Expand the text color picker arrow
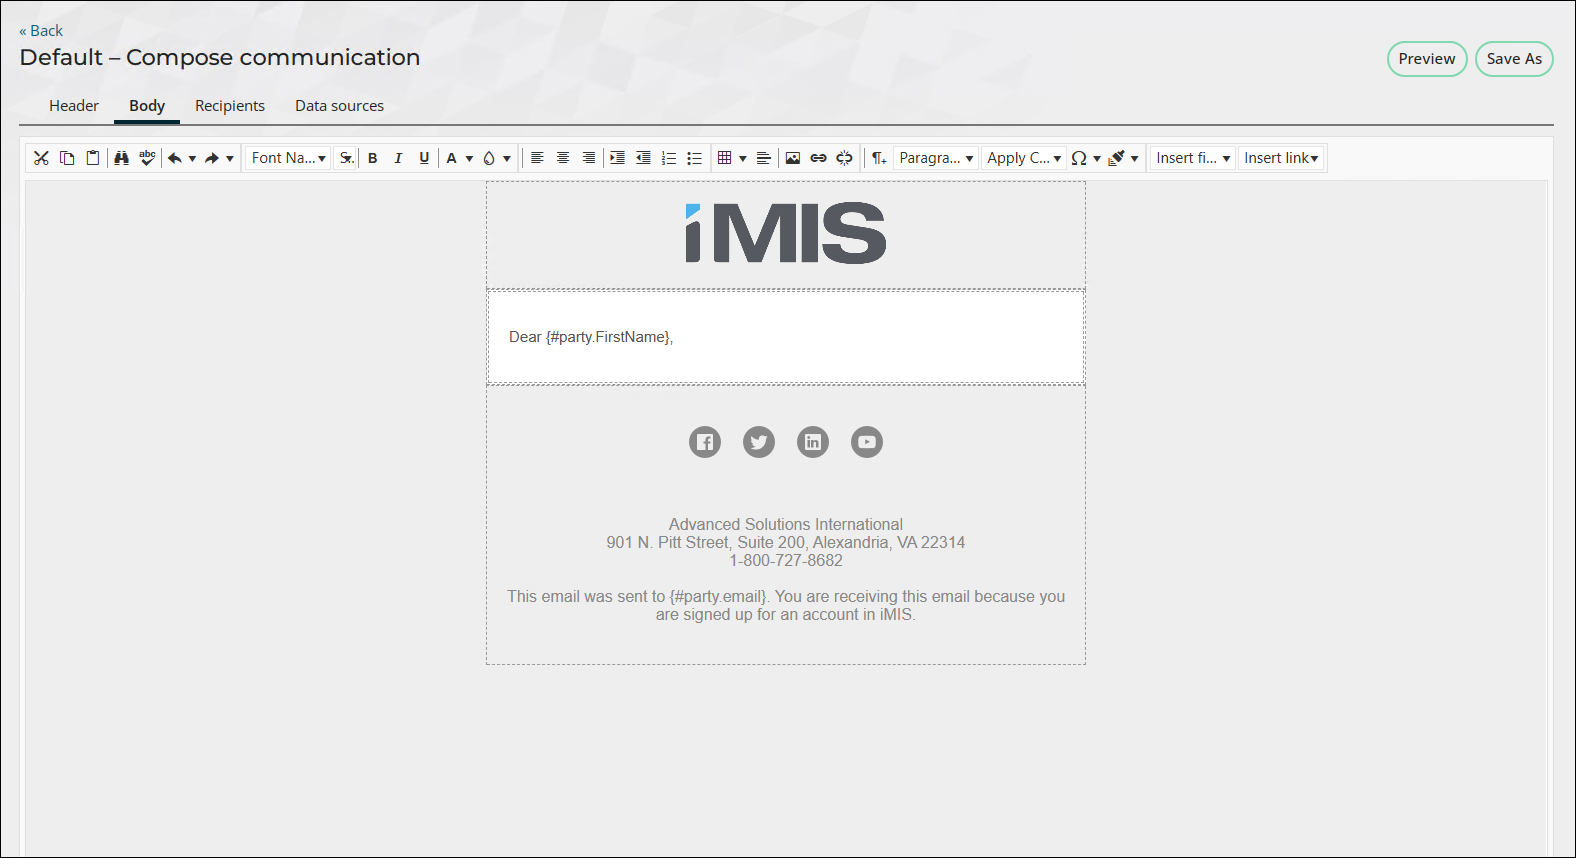 (469, 158)
